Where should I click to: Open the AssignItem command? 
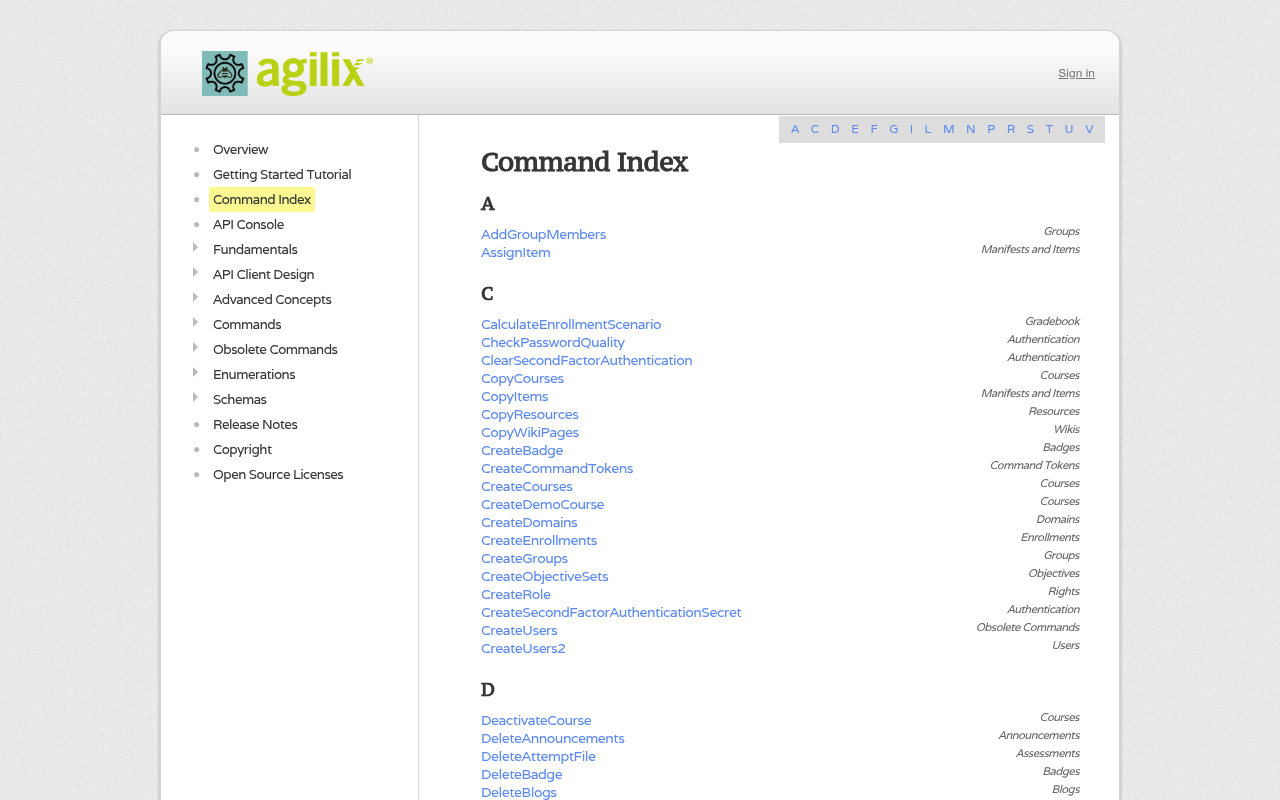click(x=515, y=252)
